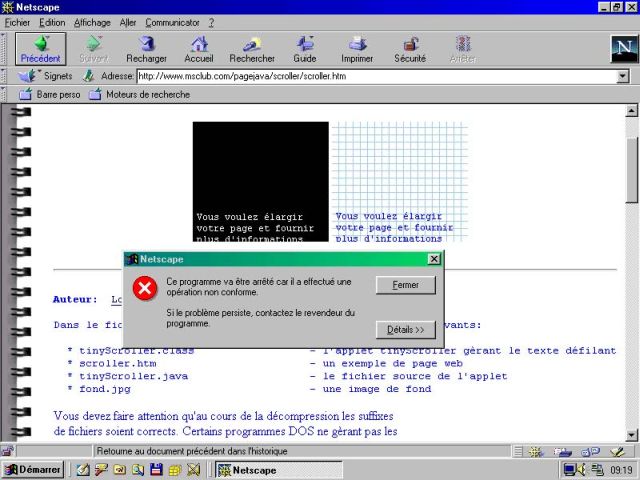Open the Composer component bar icon
Image resolution: width=640 pixels, height=480 pixels.
[618, 451]
